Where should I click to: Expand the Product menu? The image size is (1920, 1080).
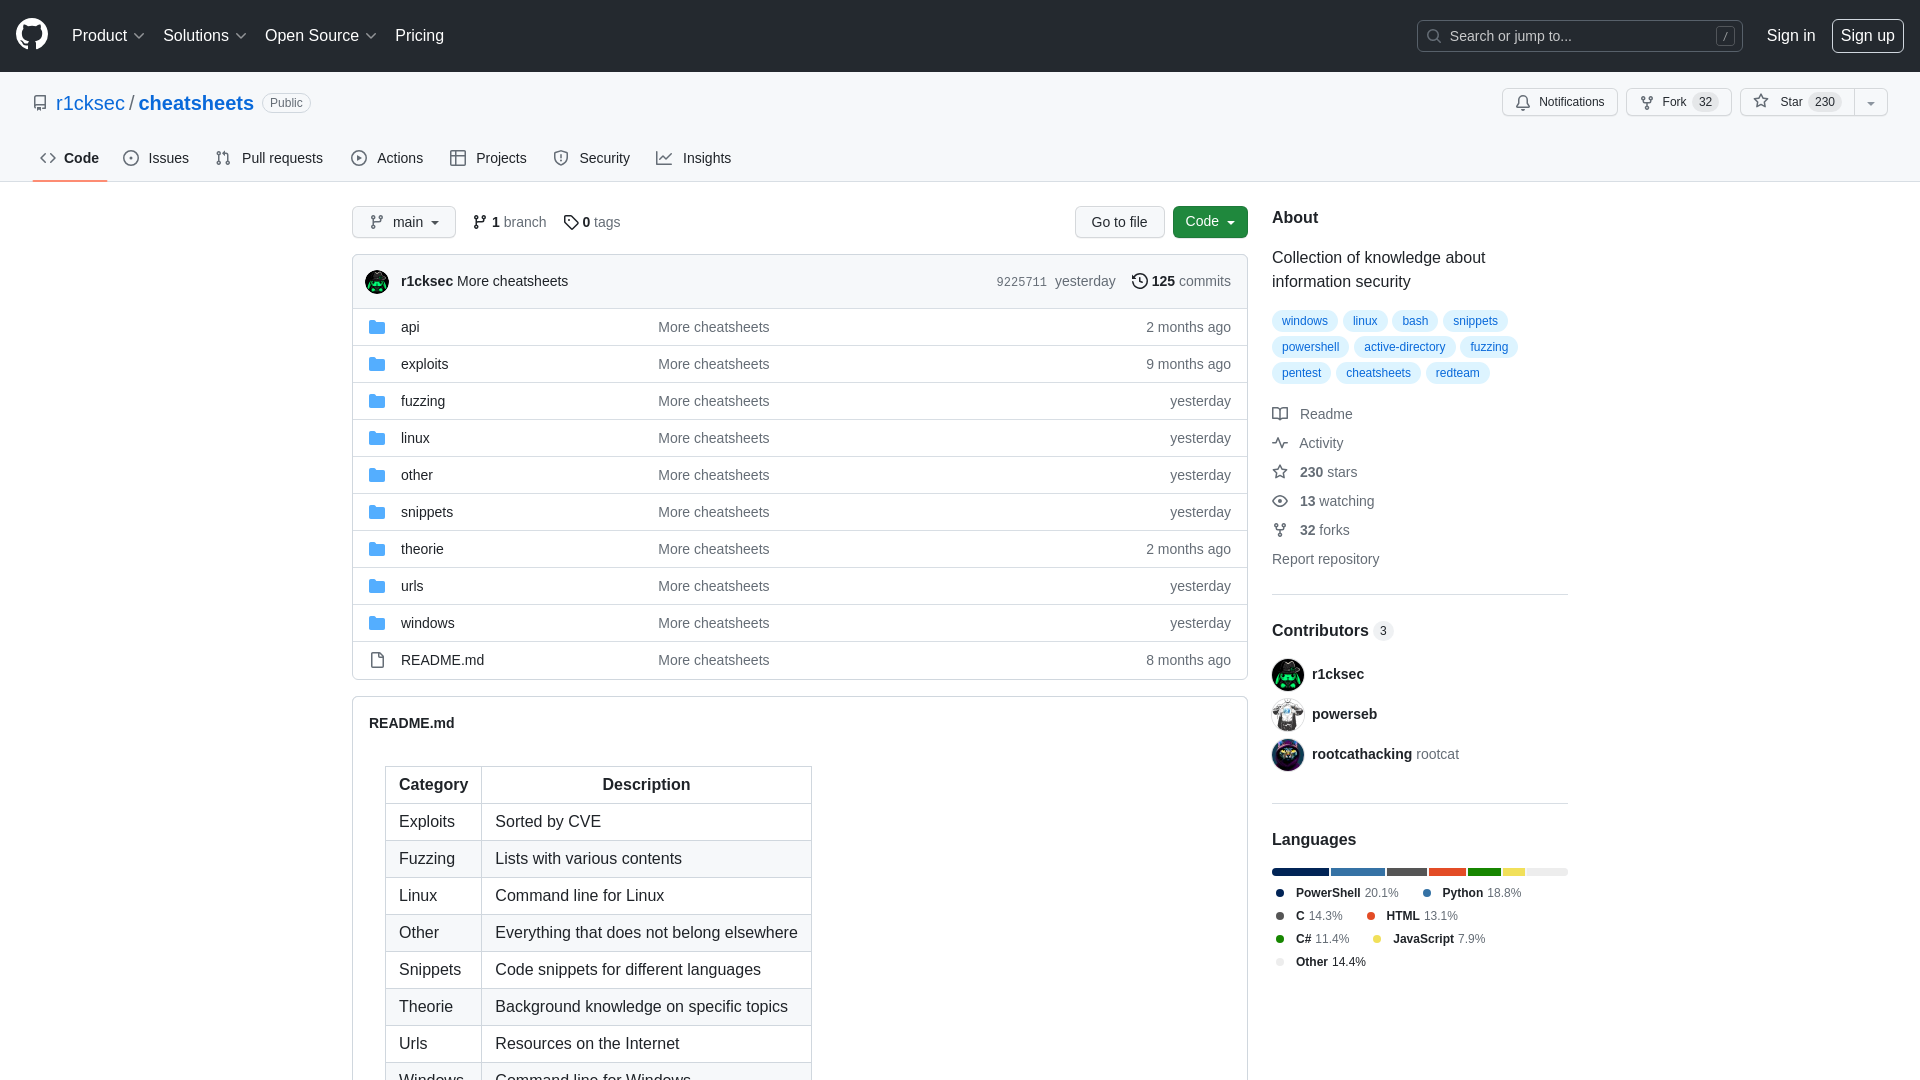click(x=108, y=36)
